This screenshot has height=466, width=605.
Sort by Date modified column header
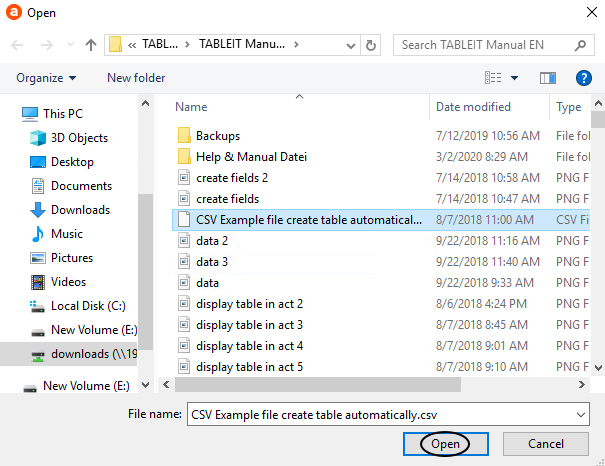pyautogui.click(x=473, y=107)
